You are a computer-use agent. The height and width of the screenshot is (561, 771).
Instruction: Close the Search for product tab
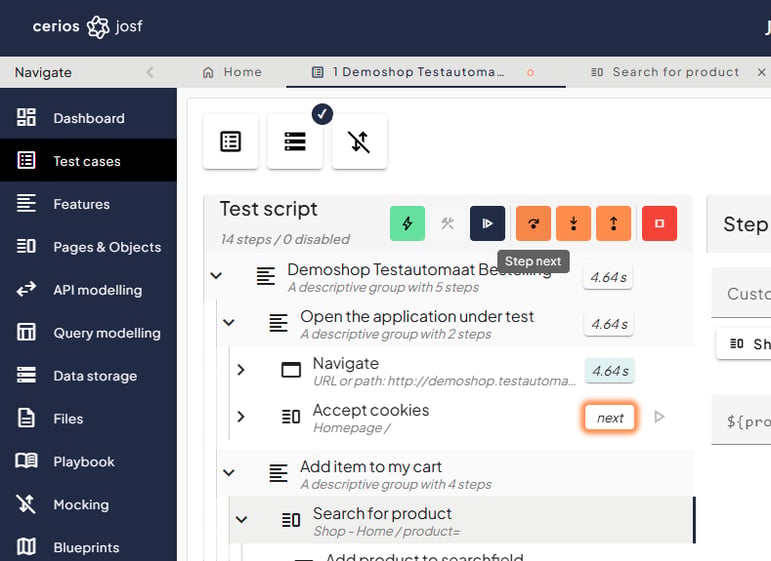(x=761, y=72)
